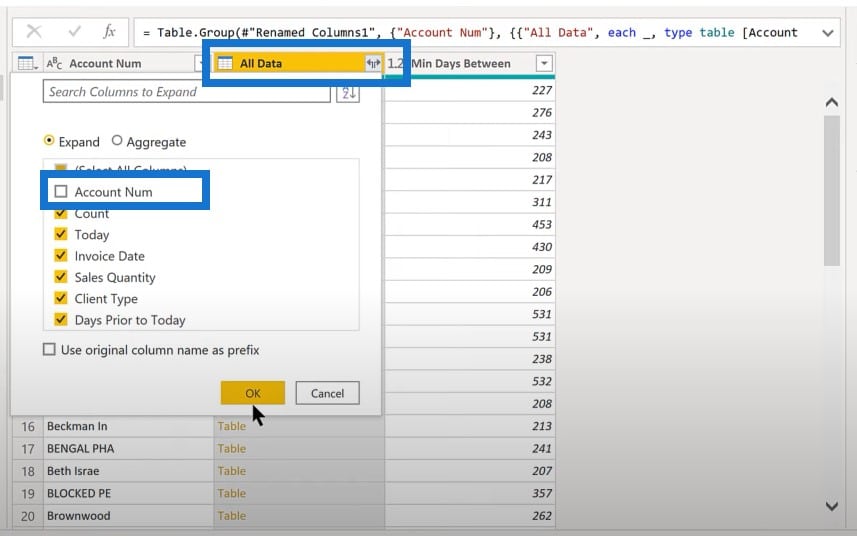Open Min Days Between column filter dropdown
The height and width of the screenshot is (536, 857).
click(544, 63)
